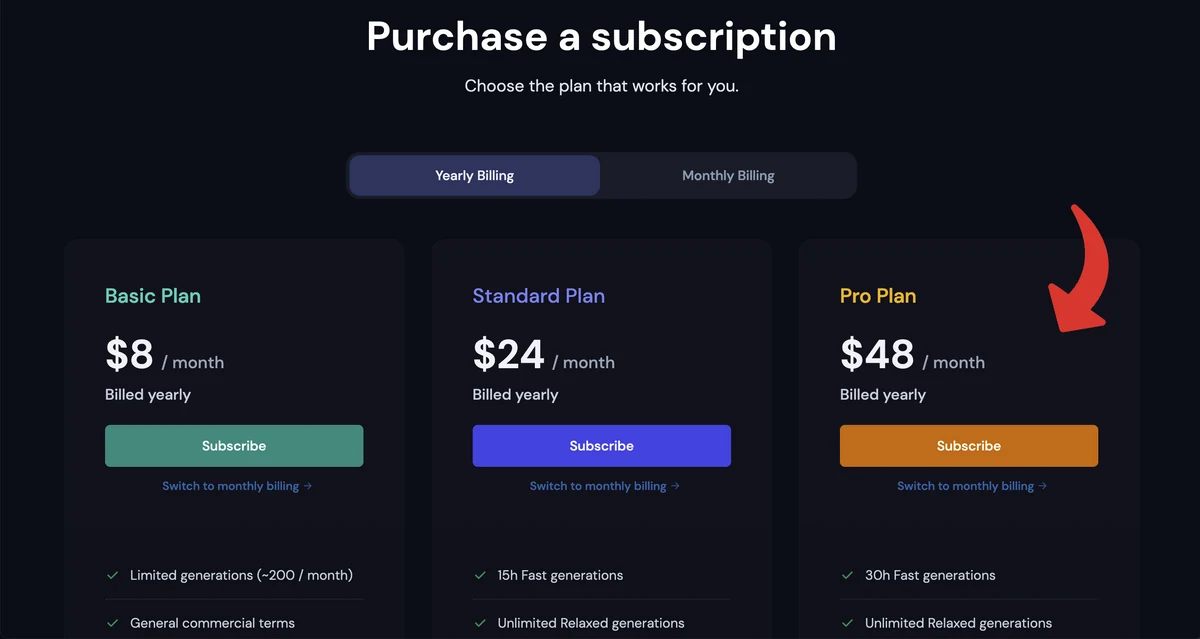Click checkmark icon beside 15h Fast generations
The width and height of the screenshot is (1200, 639).
480,575
